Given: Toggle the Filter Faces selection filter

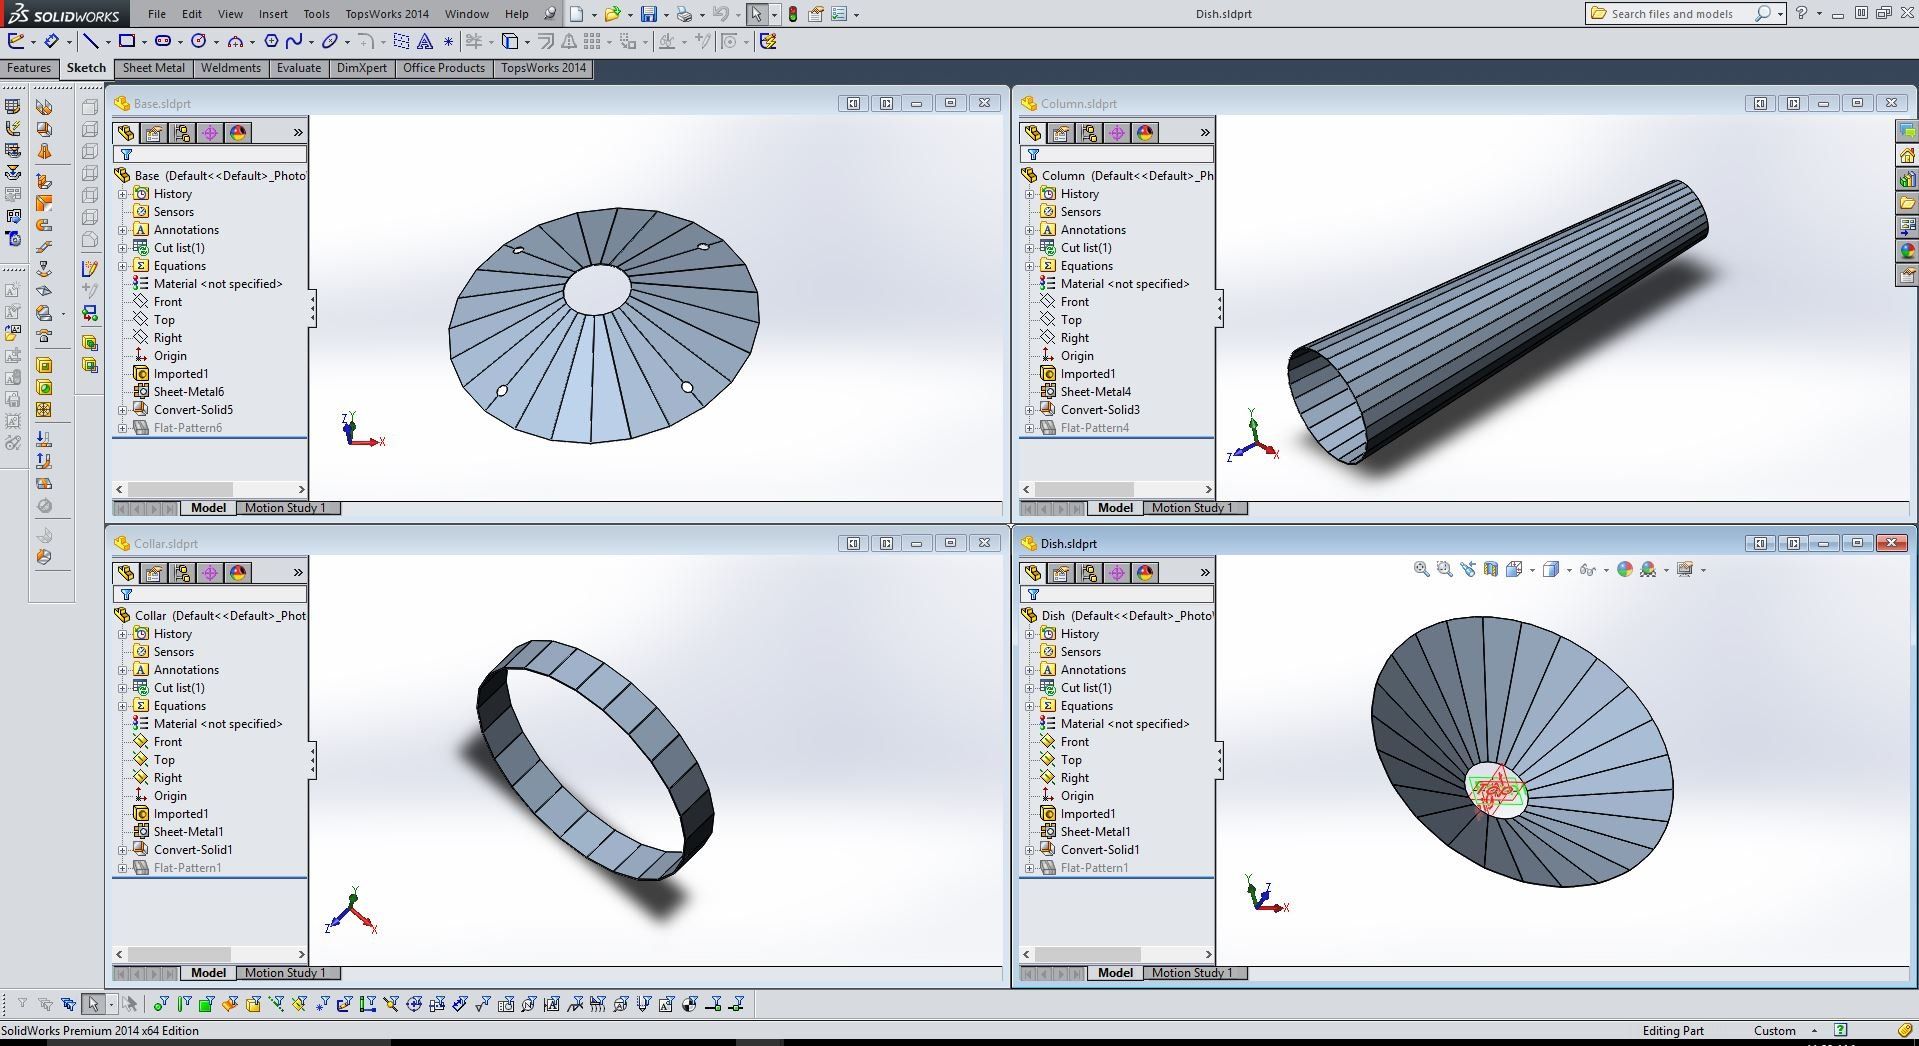Looking at the screenshot, I should (206, 1004).
